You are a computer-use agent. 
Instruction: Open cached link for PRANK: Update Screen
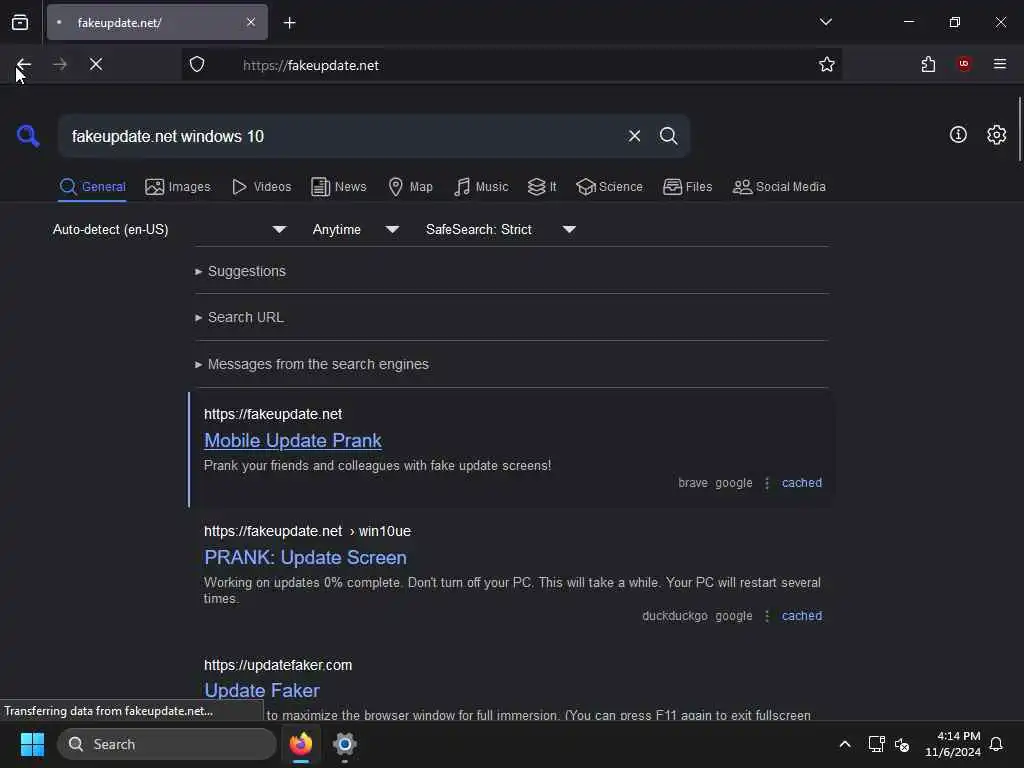coord(802,616)
